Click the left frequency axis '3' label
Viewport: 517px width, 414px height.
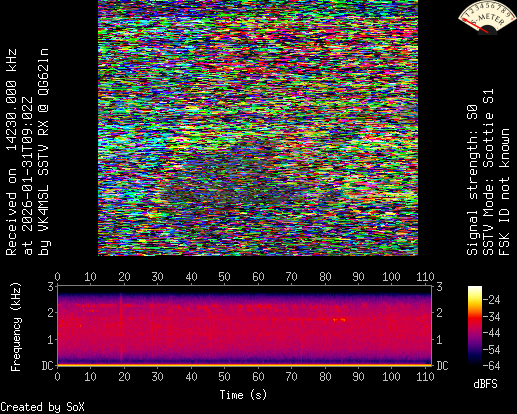(x=50, y=286)
